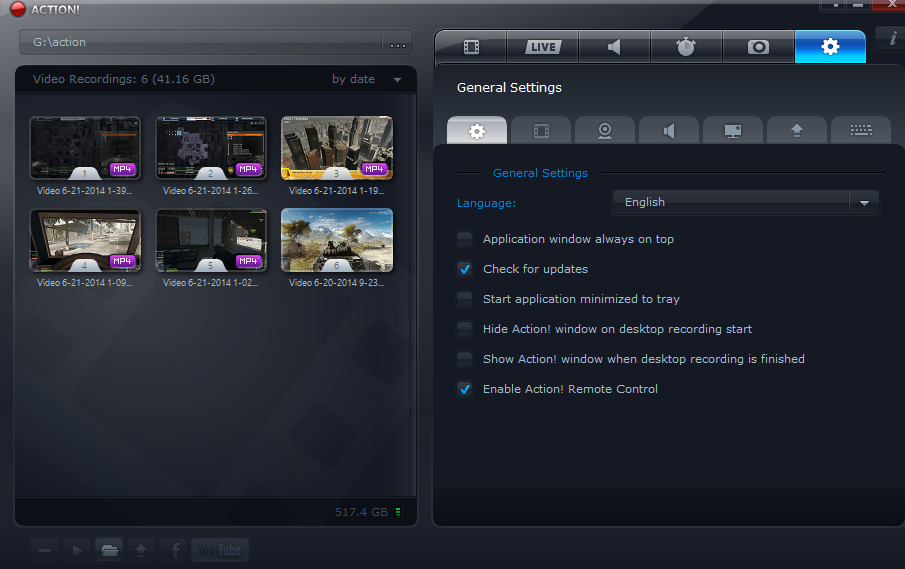905x569 pixels.
Task: Open the upload/export arrow settings sub-tab
Action: 797,131
